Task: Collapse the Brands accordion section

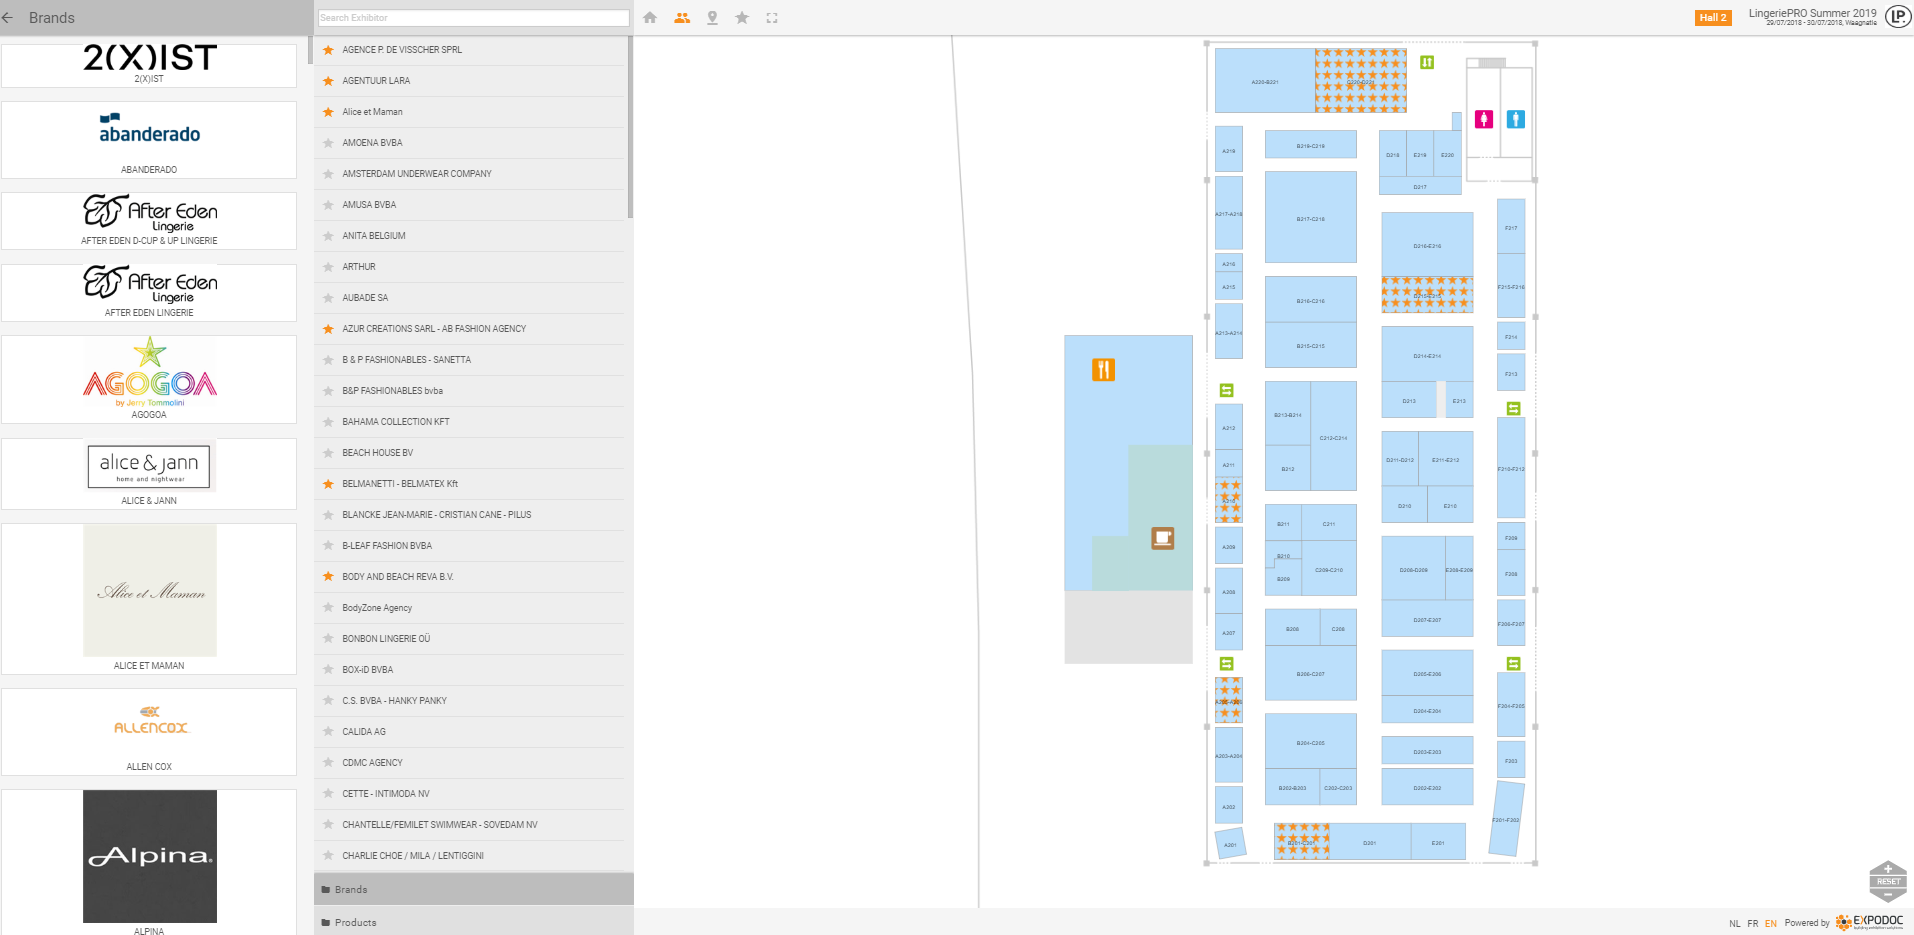Action: 474,889
